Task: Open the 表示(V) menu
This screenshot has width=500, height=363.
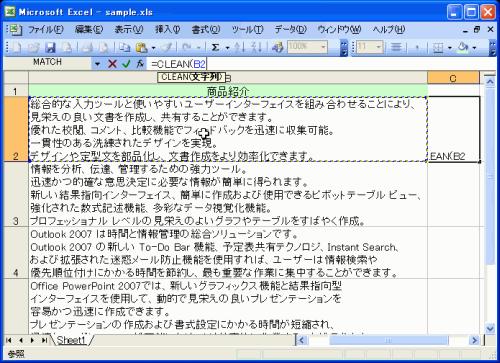Action: [x=129, y=30]
